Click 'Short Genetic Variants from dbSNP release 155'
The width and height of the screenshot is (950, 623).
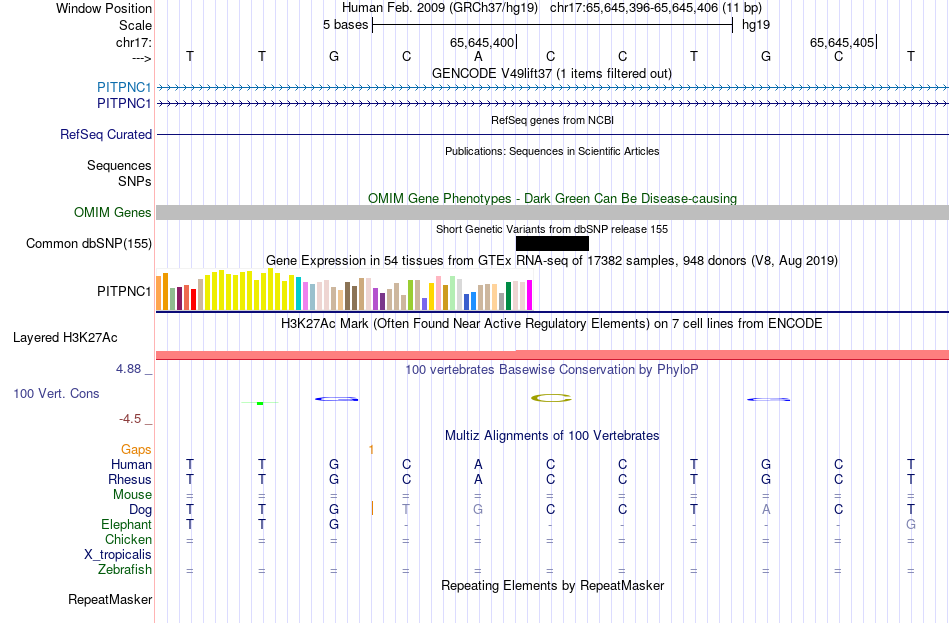(x=552, y=229)
